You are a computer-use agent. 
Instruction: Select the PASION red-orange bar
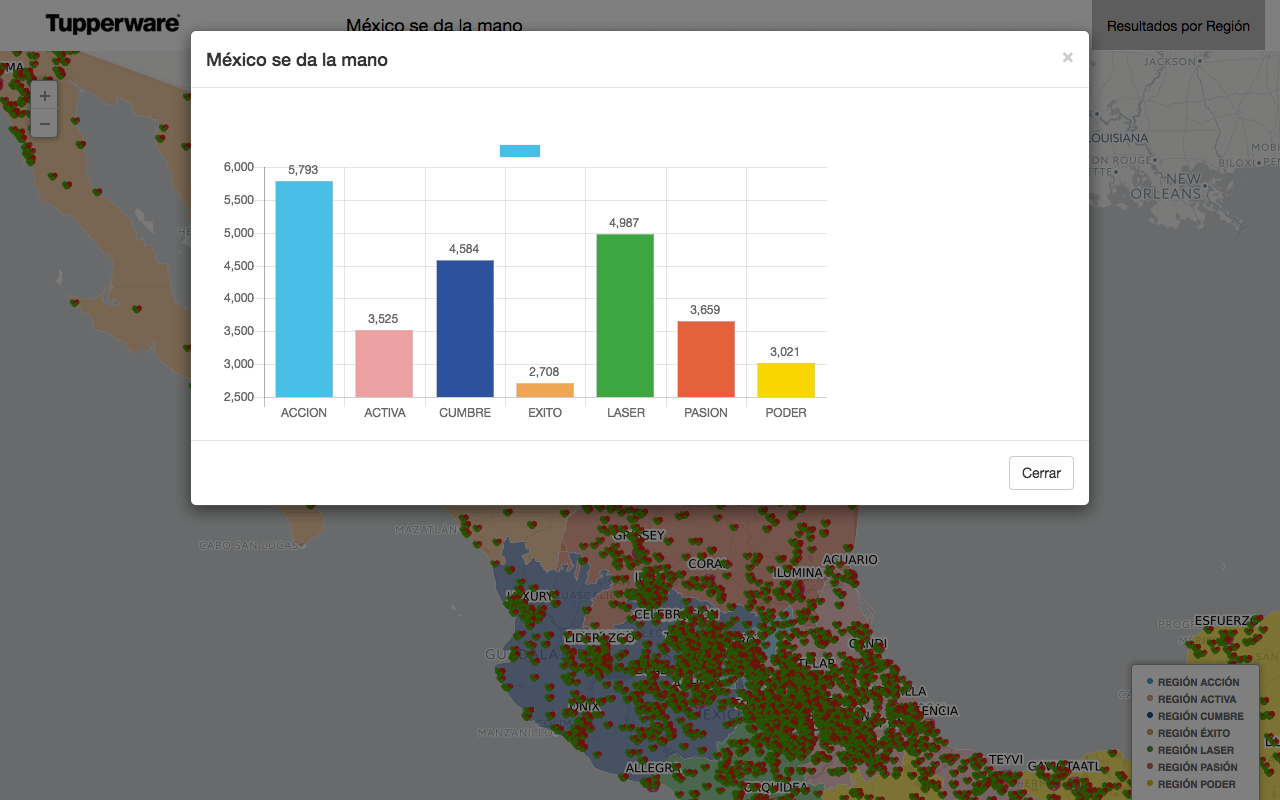pos(706,359)
